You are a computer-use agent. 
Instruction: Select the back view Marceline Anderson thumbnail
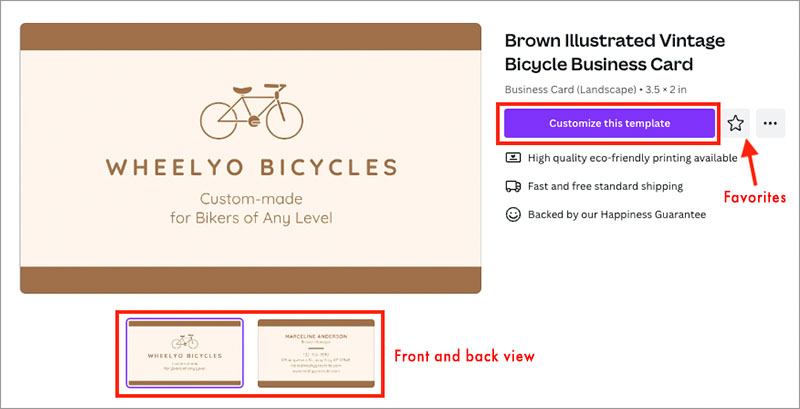pyautogui.click(x=316, y=353)
